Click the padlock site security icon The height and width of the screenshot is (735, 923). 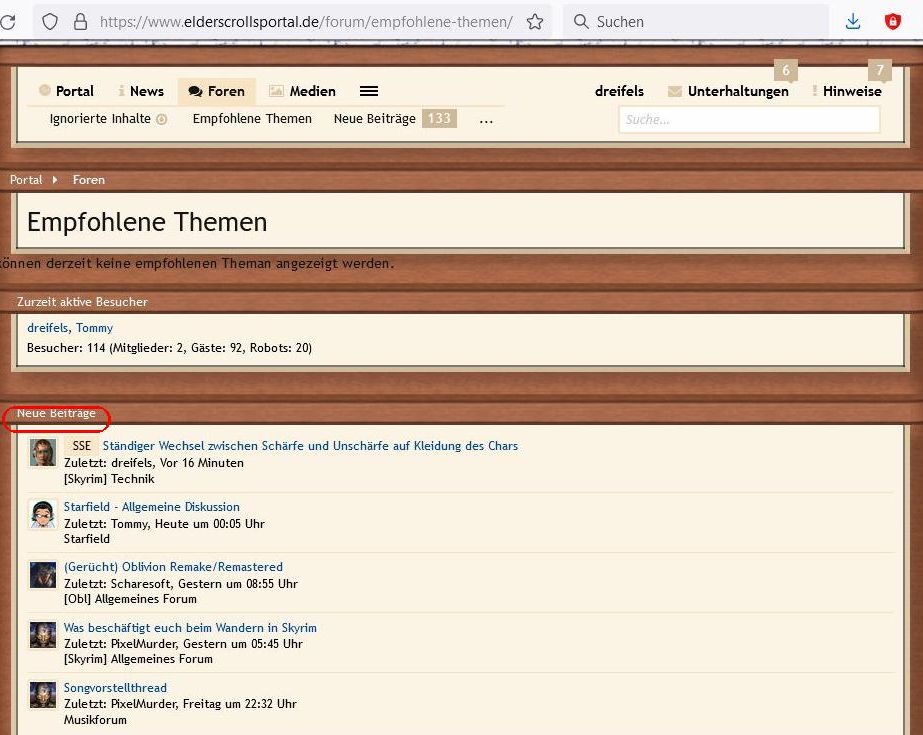coord(81,21)
